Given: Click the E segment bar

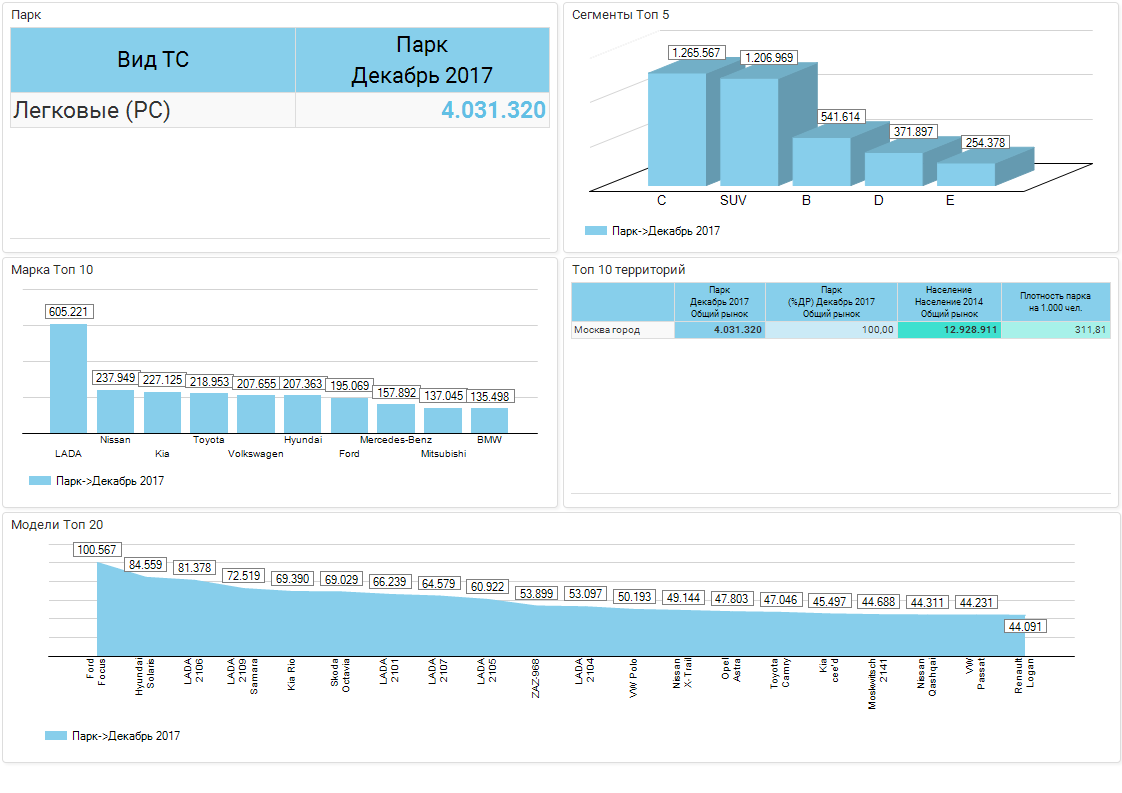Looking at the screenshot, I should coord(965,173).
